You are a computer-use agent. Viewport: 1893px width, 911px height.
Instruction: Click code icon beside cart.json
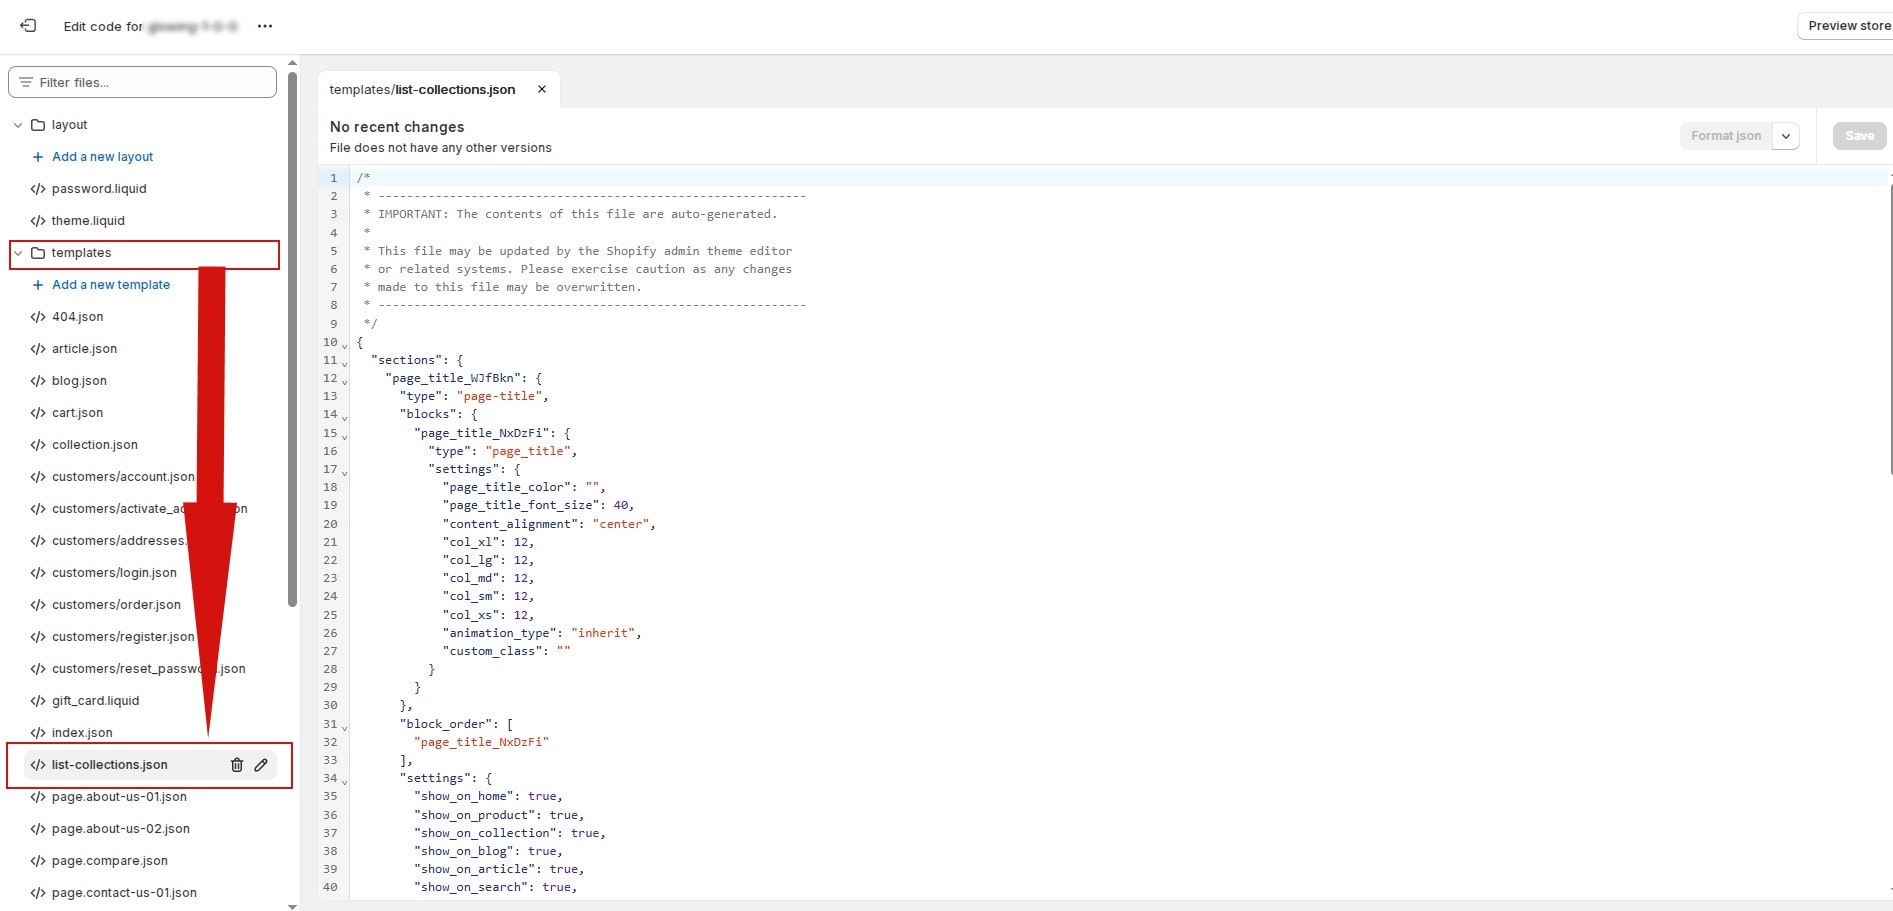(x=38, y=413)
